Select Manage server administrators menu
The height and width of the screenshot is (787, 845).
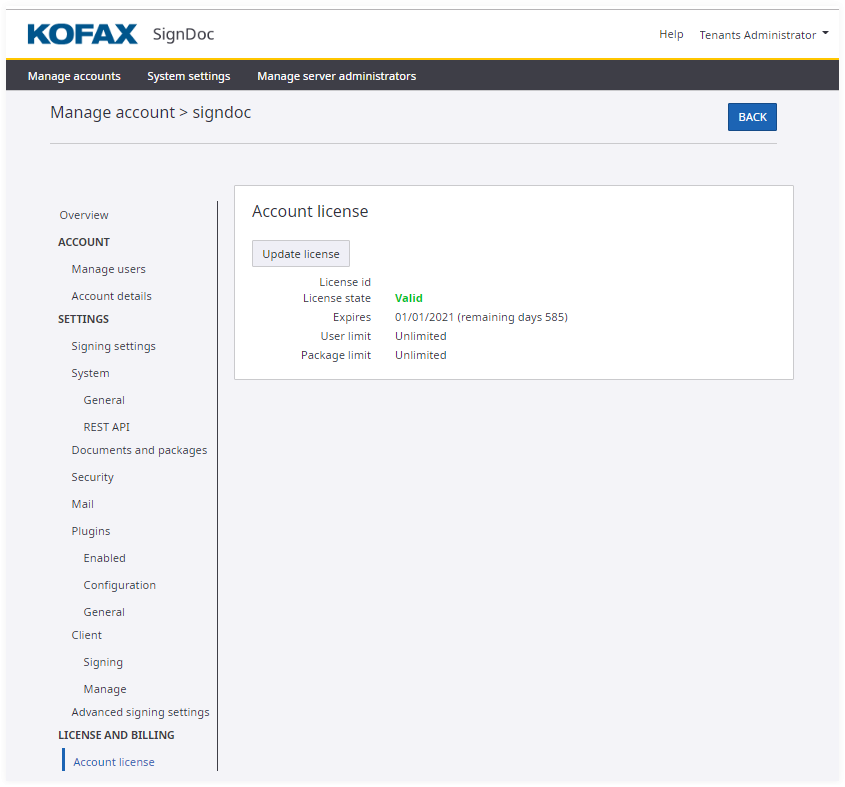pos(336,76)
